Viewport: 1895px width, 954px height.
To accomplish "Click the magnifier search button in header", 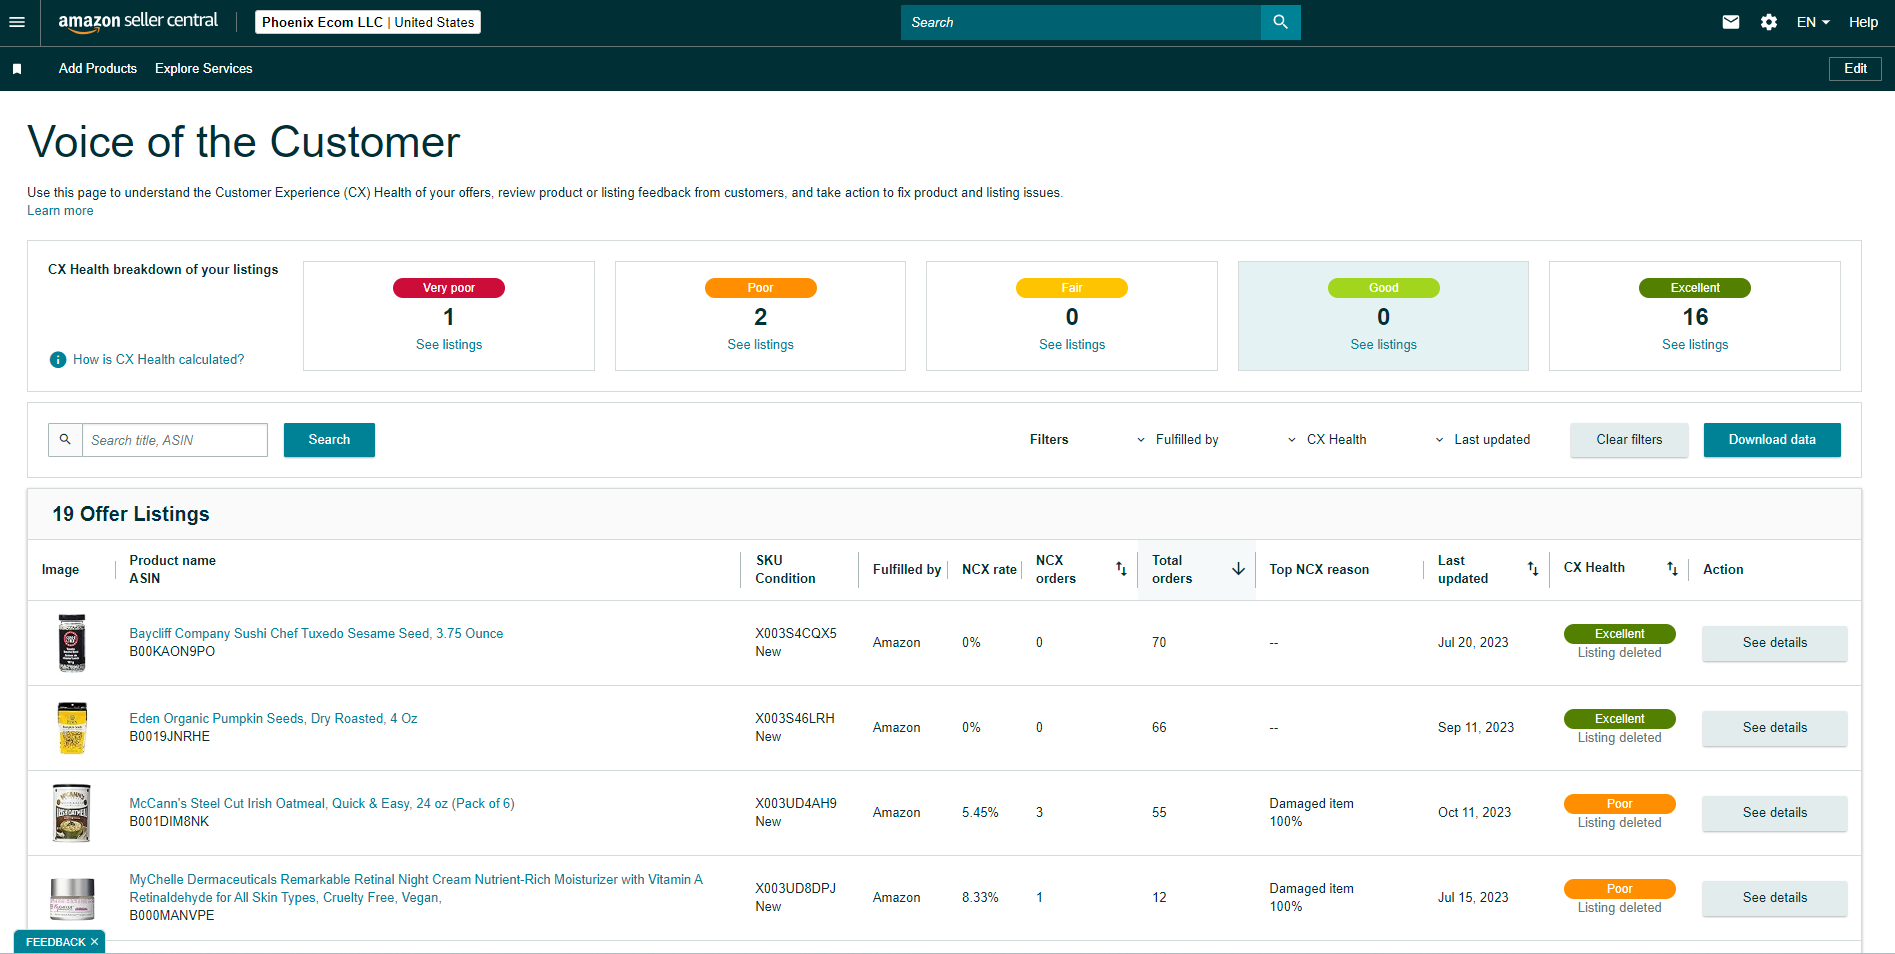I will pyautogui.click(x=1280, y=22).
